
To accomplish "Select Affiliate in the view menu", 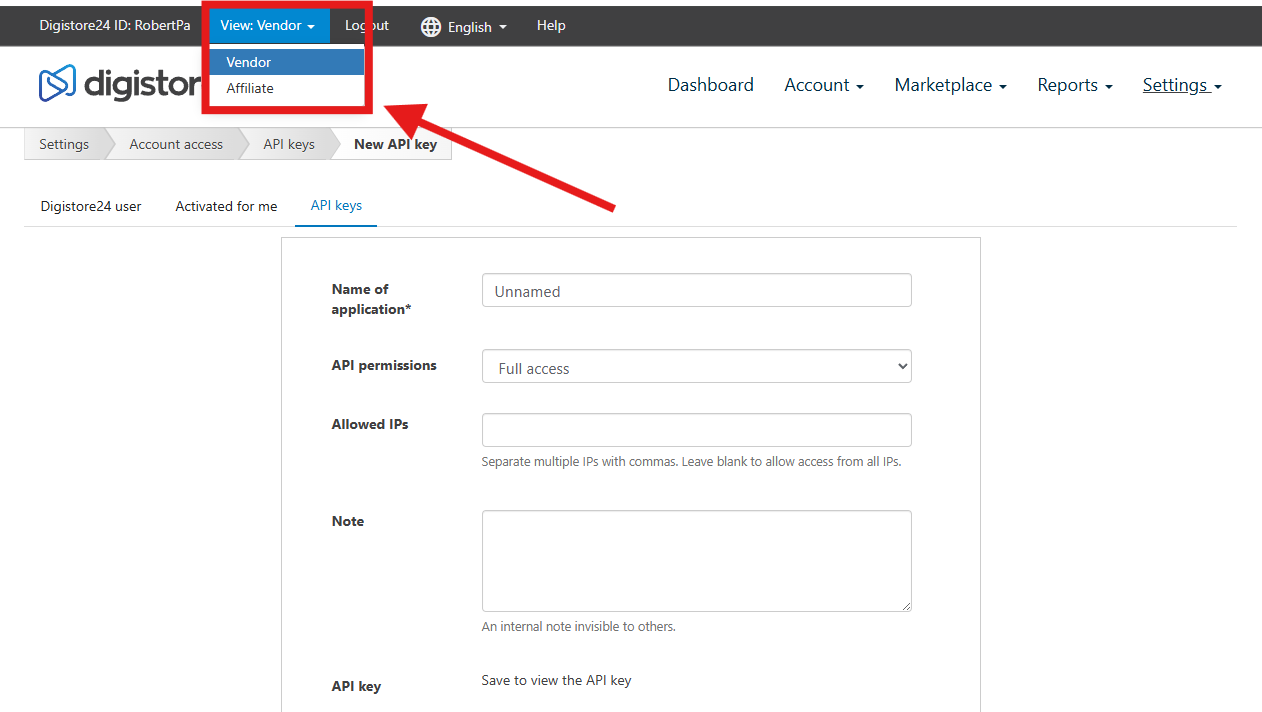I will (x=287, y=88).
